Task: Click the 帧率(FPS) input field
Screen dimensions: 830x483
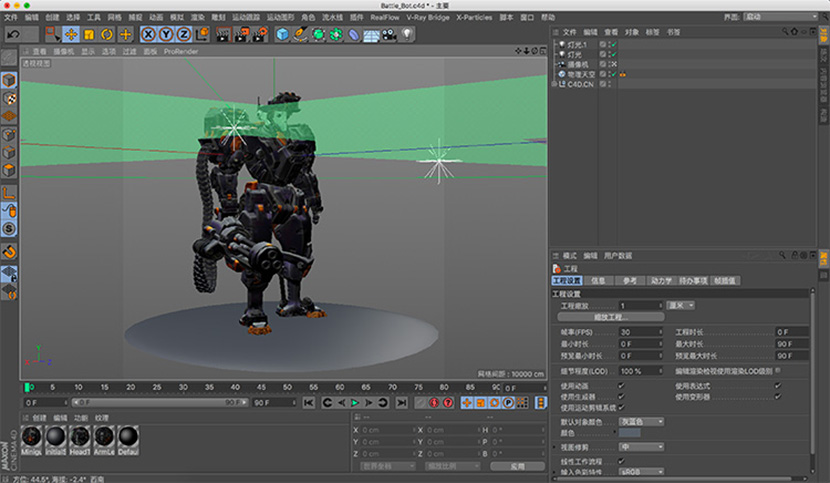Action: (640, 332)
